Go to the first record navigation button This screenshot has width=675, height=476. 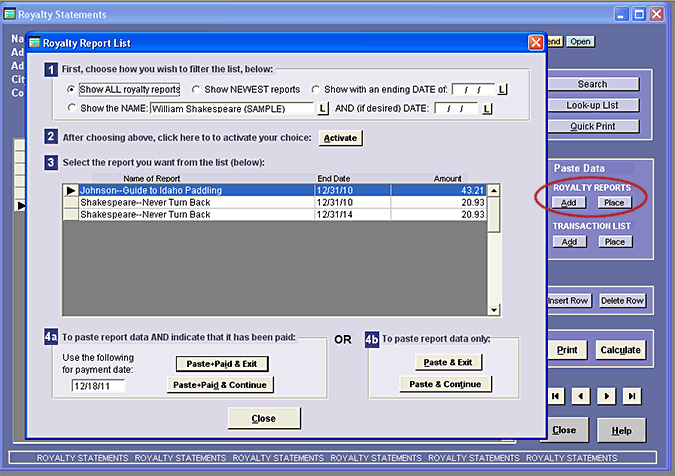(557, 396)
